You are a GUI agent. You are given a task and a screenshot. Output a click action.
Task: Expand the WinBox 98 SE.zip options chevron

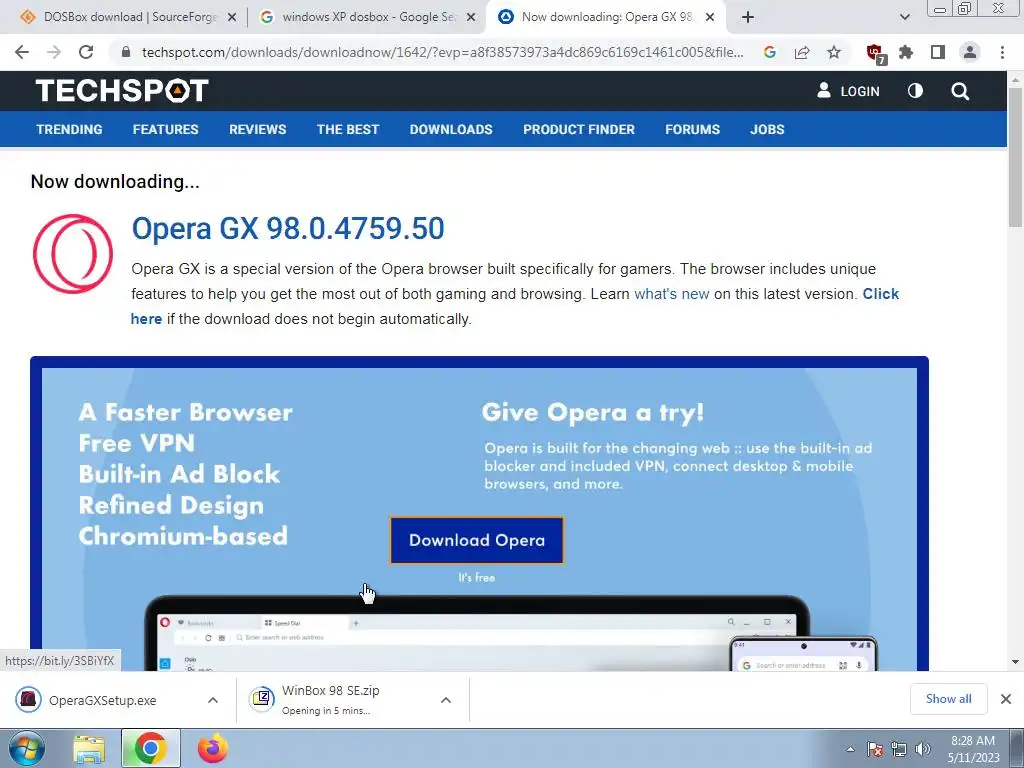coord(446,700)
